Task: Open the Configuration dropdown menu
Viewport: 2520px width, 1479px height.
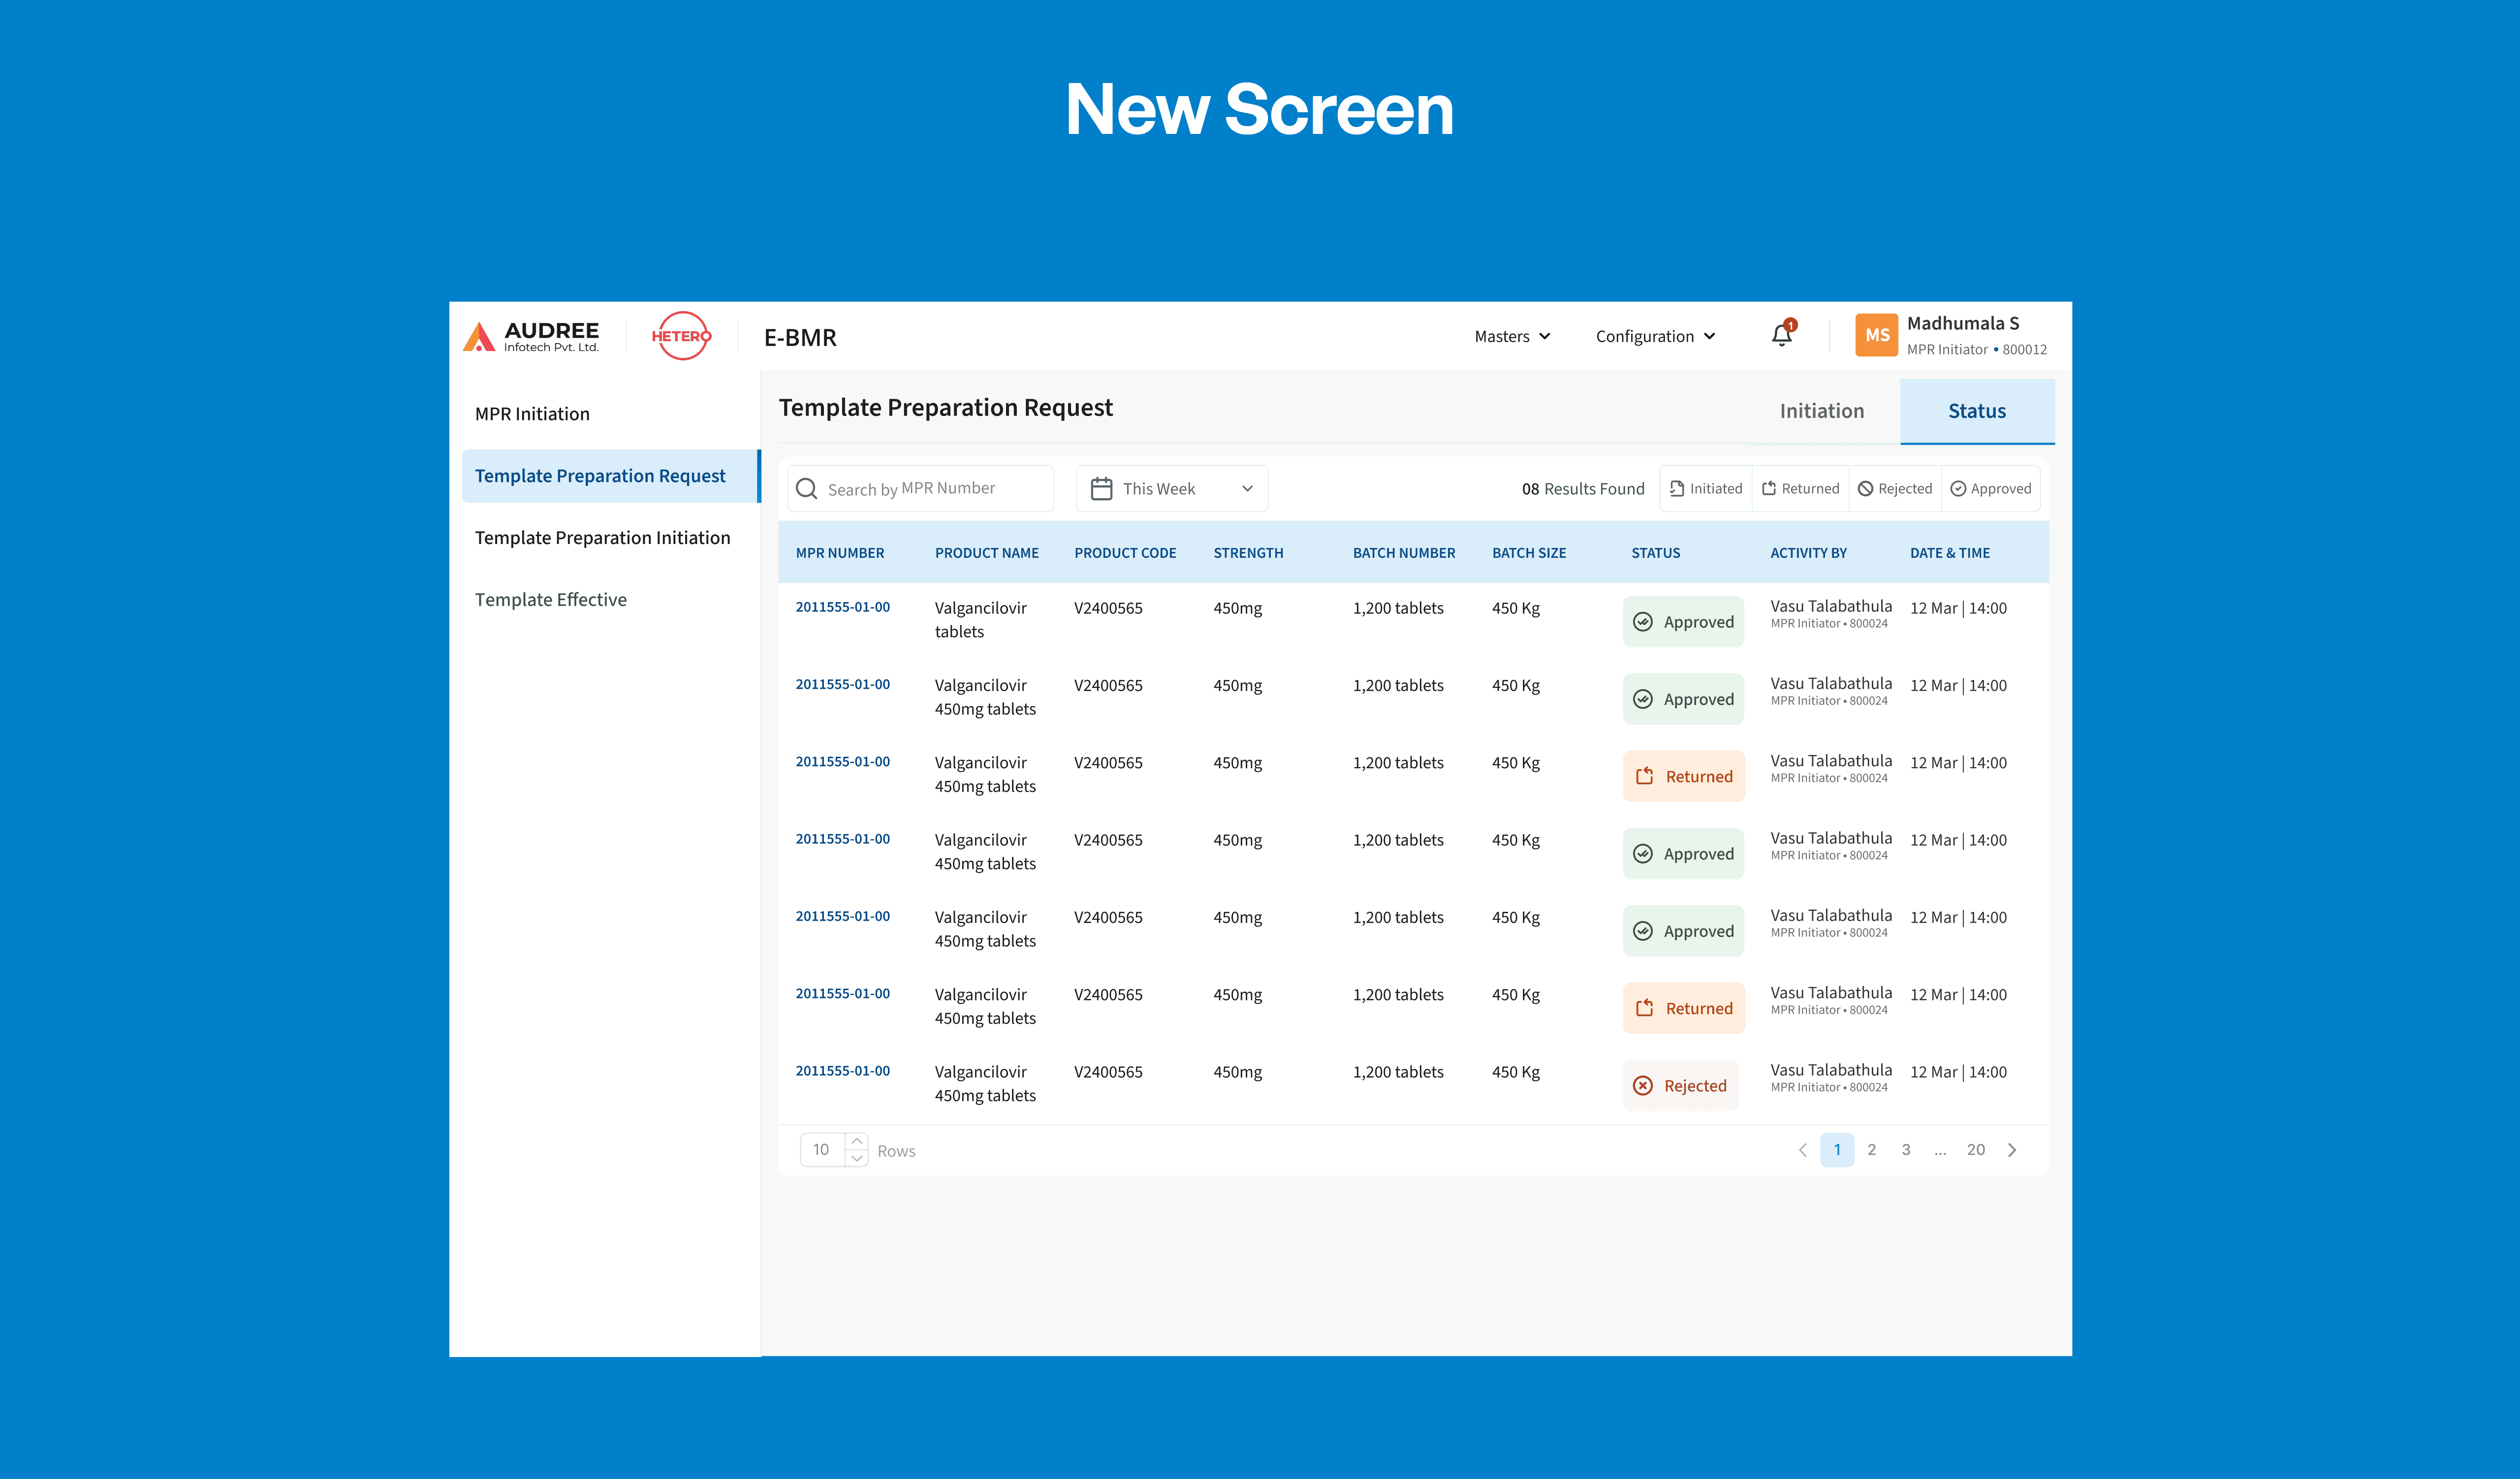Action: point(1655,337)
